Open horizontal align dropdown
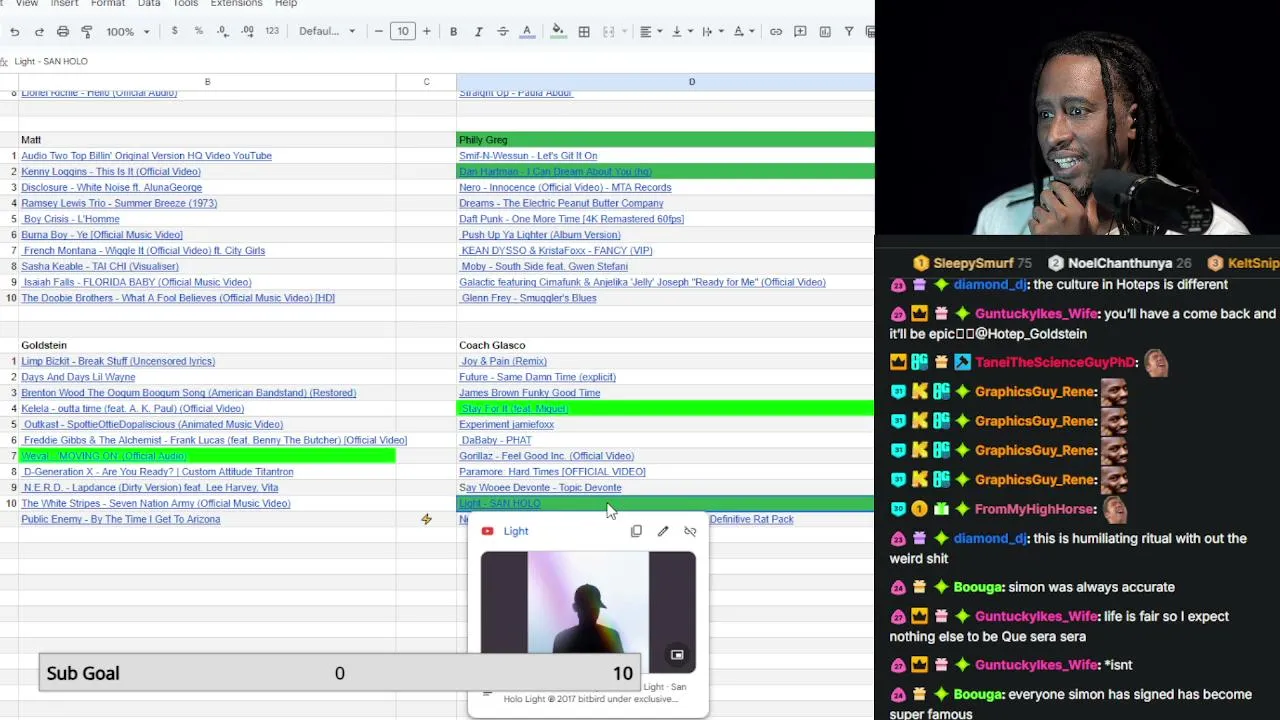The height and width of the screenshot is (720, 1280). [651, 32]
